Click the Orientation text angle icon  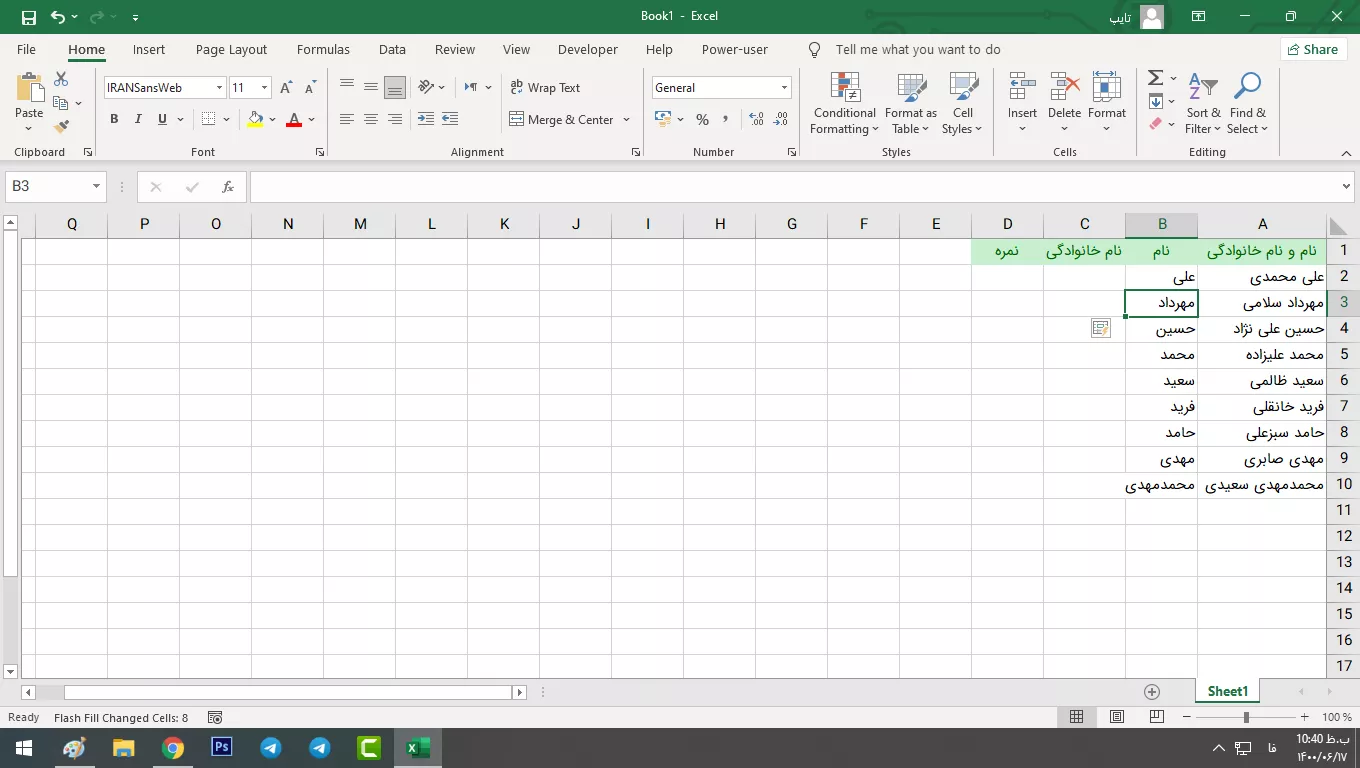point(426,87)
